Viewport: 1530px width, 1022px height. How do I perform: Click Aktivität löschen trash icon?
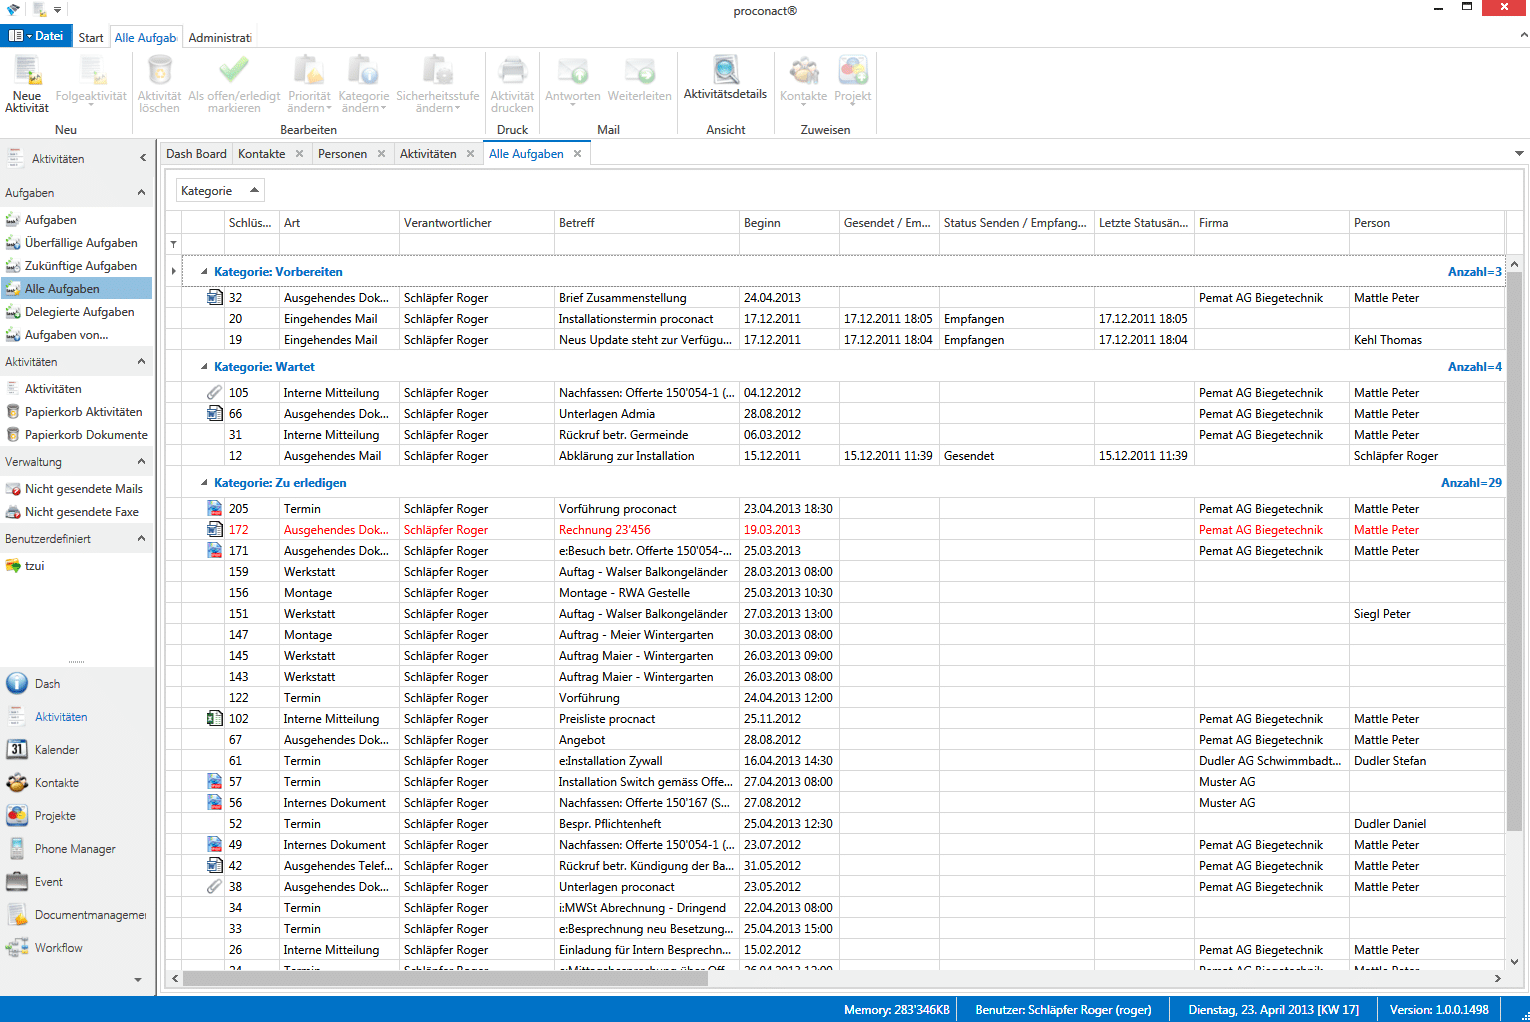tap(159, 70)
